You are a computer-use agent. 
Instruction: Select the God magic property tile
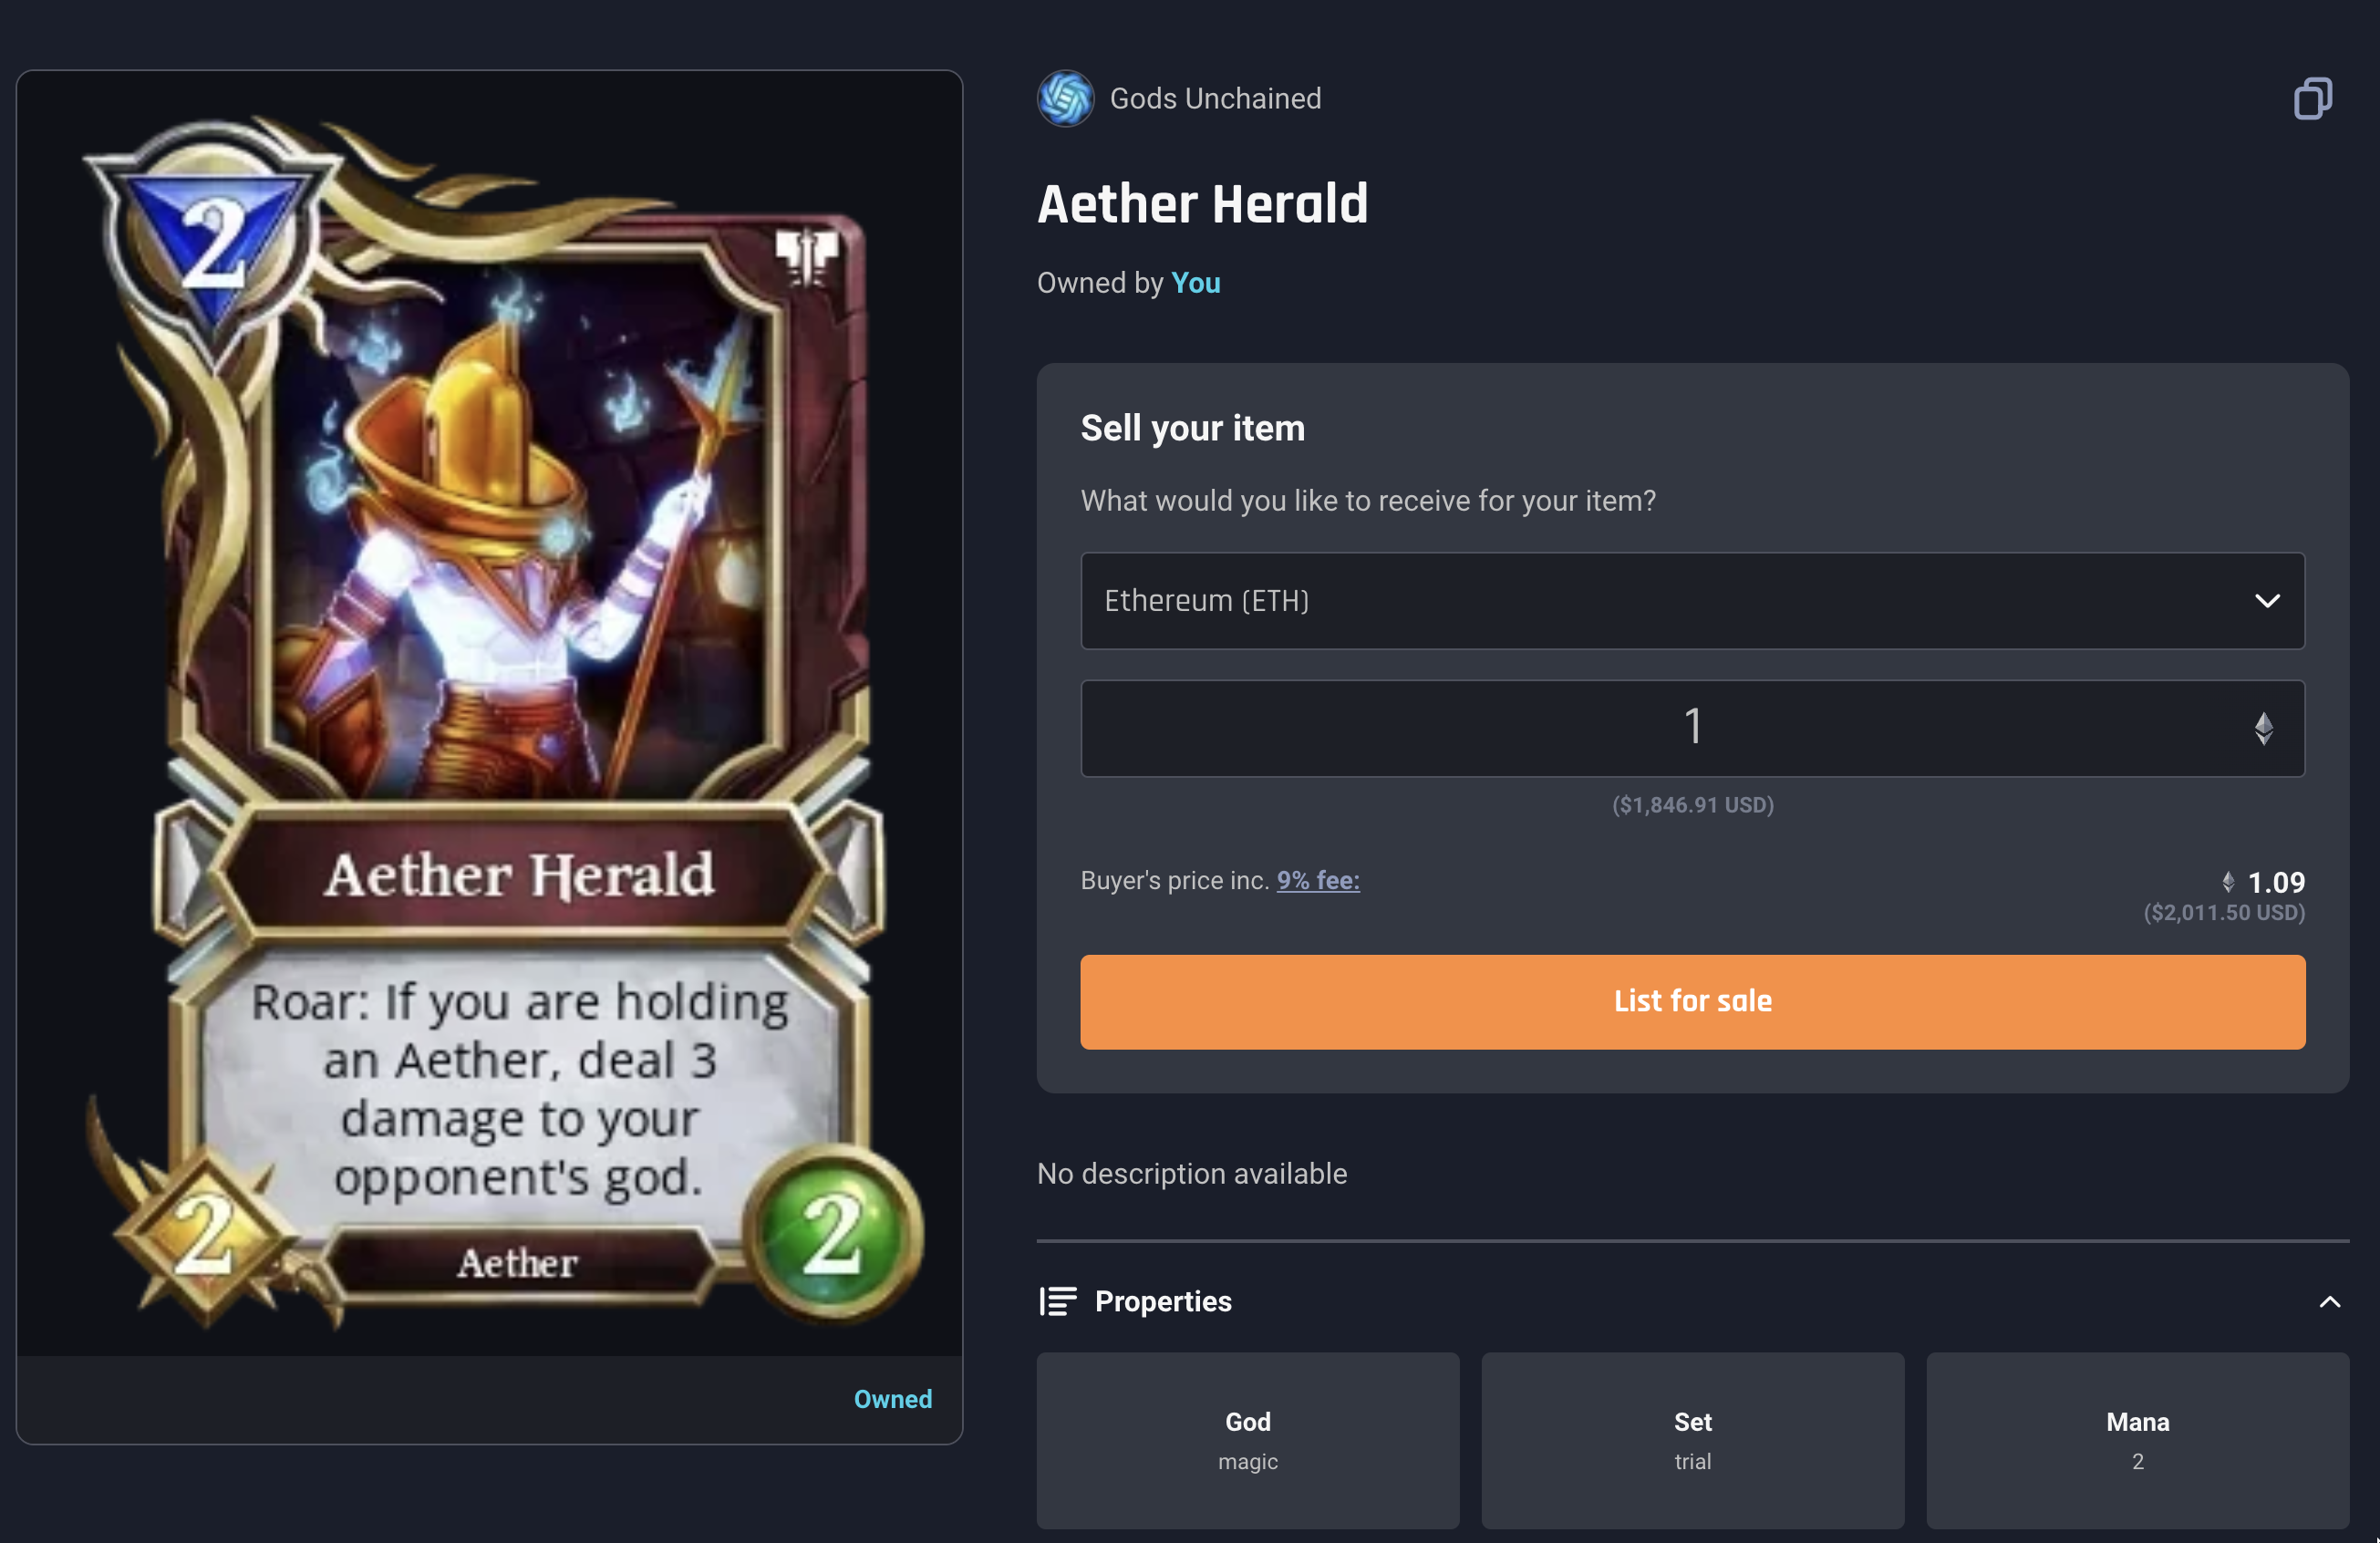1247,1440
